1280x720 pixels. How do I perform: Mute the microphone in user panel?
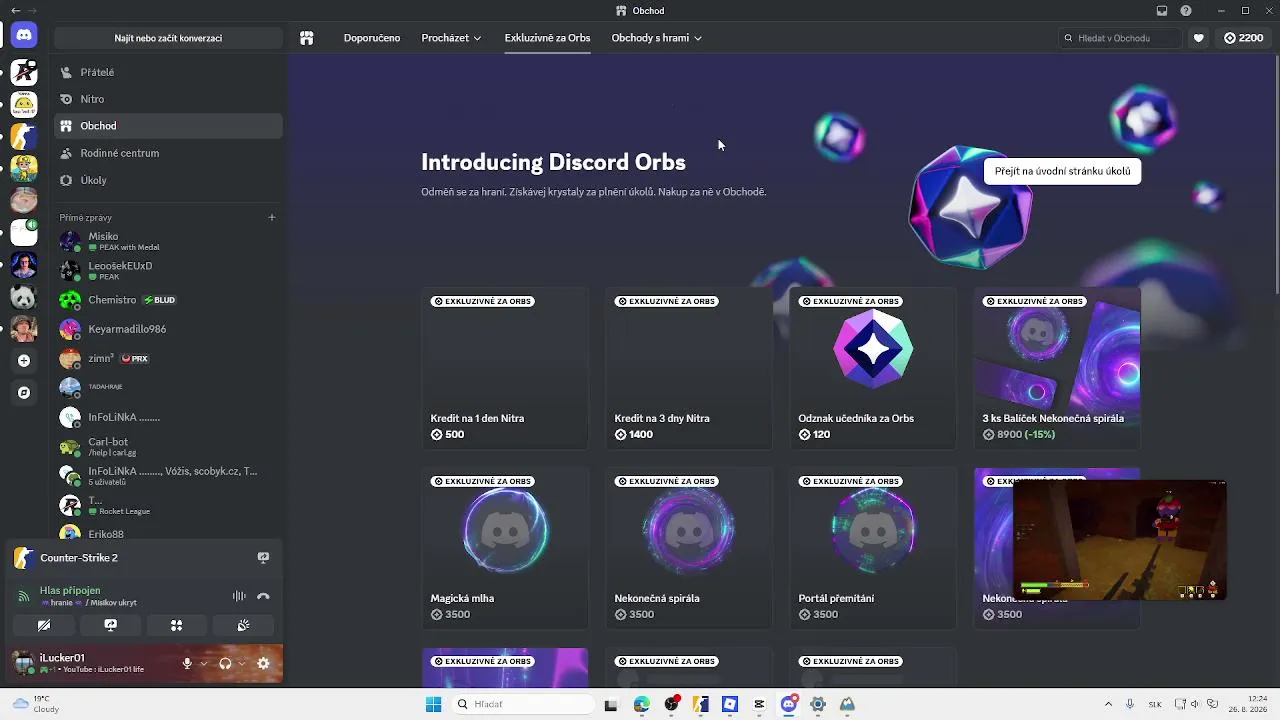point(187,663)
